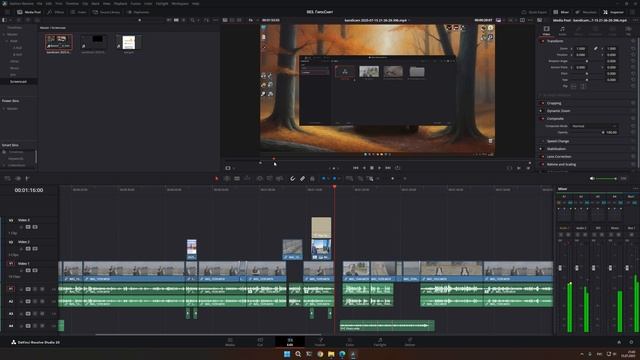Open the Audio tab in Inspector
The width and height of the screenshot is (640, 360).
click(x=562, y=31)
